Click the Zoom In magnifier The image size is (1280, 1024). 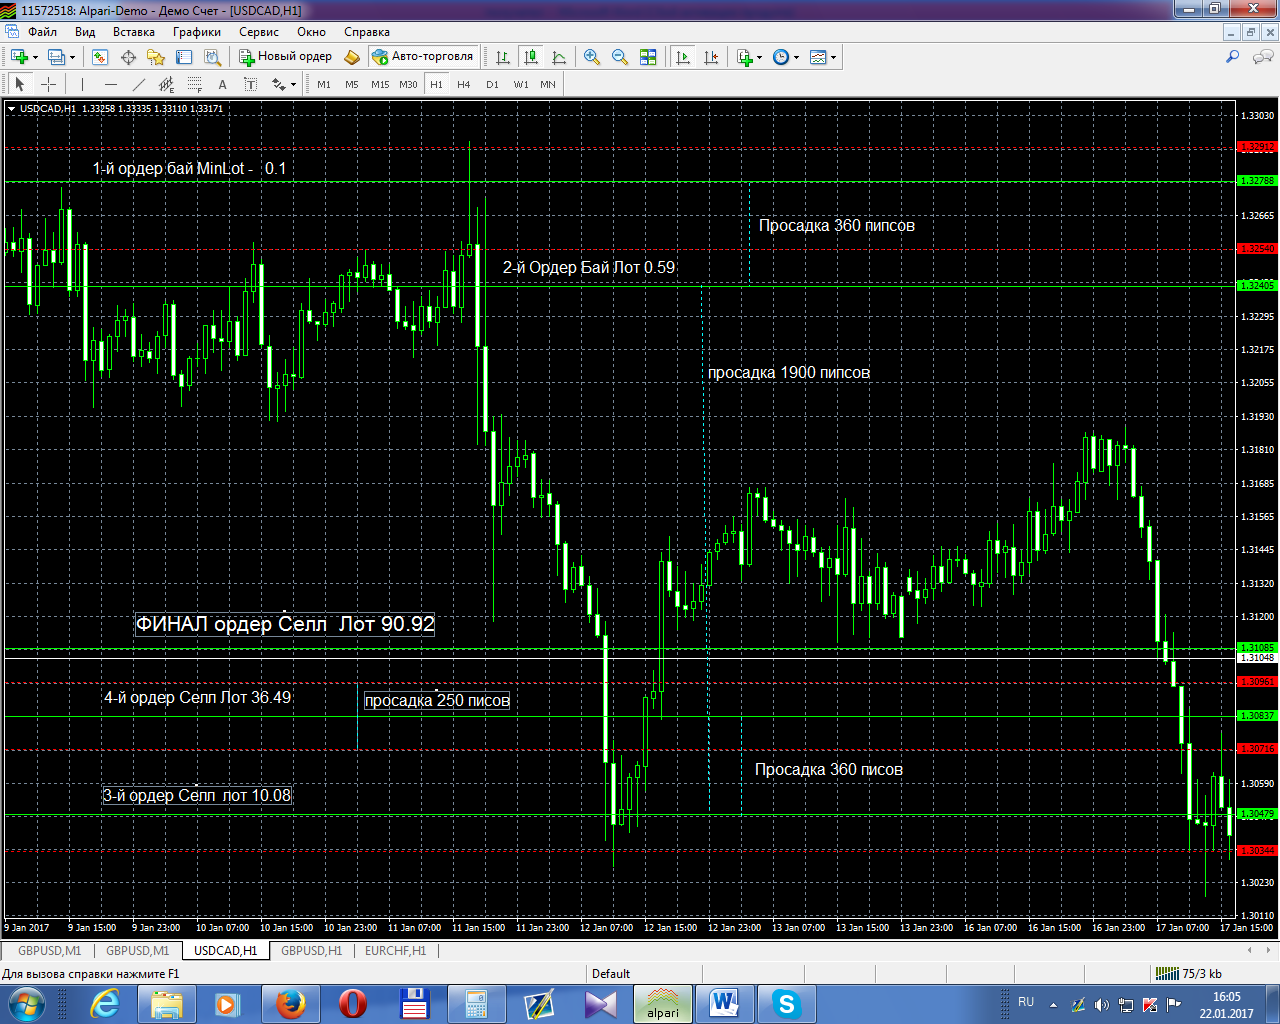click(592, 57)
